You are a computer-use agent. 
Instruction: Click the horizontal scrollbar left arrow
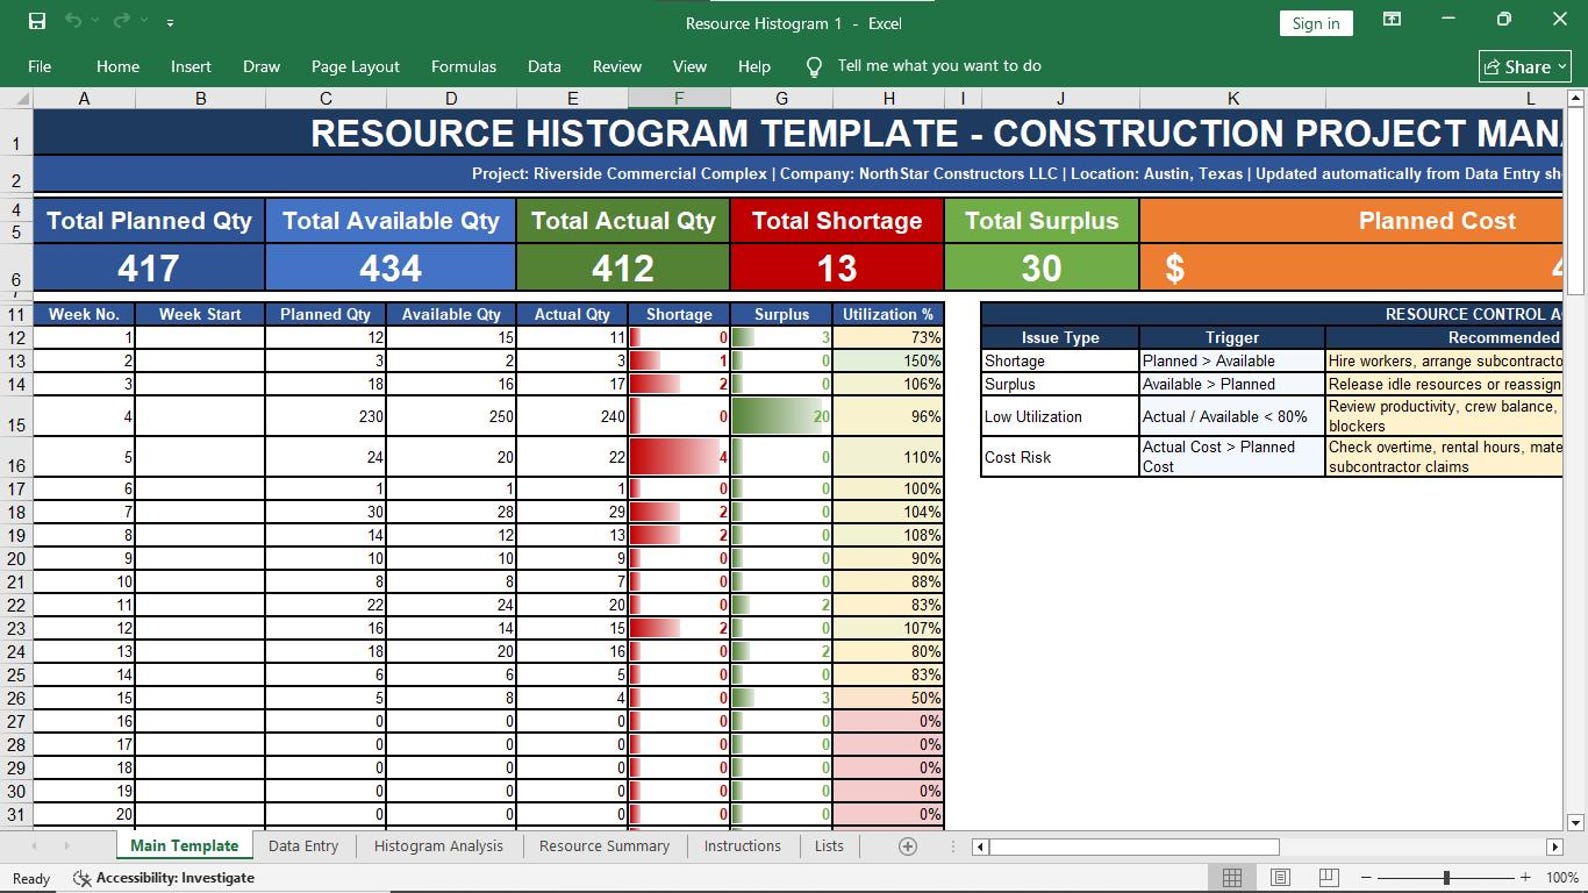click(x=981, y=847)
